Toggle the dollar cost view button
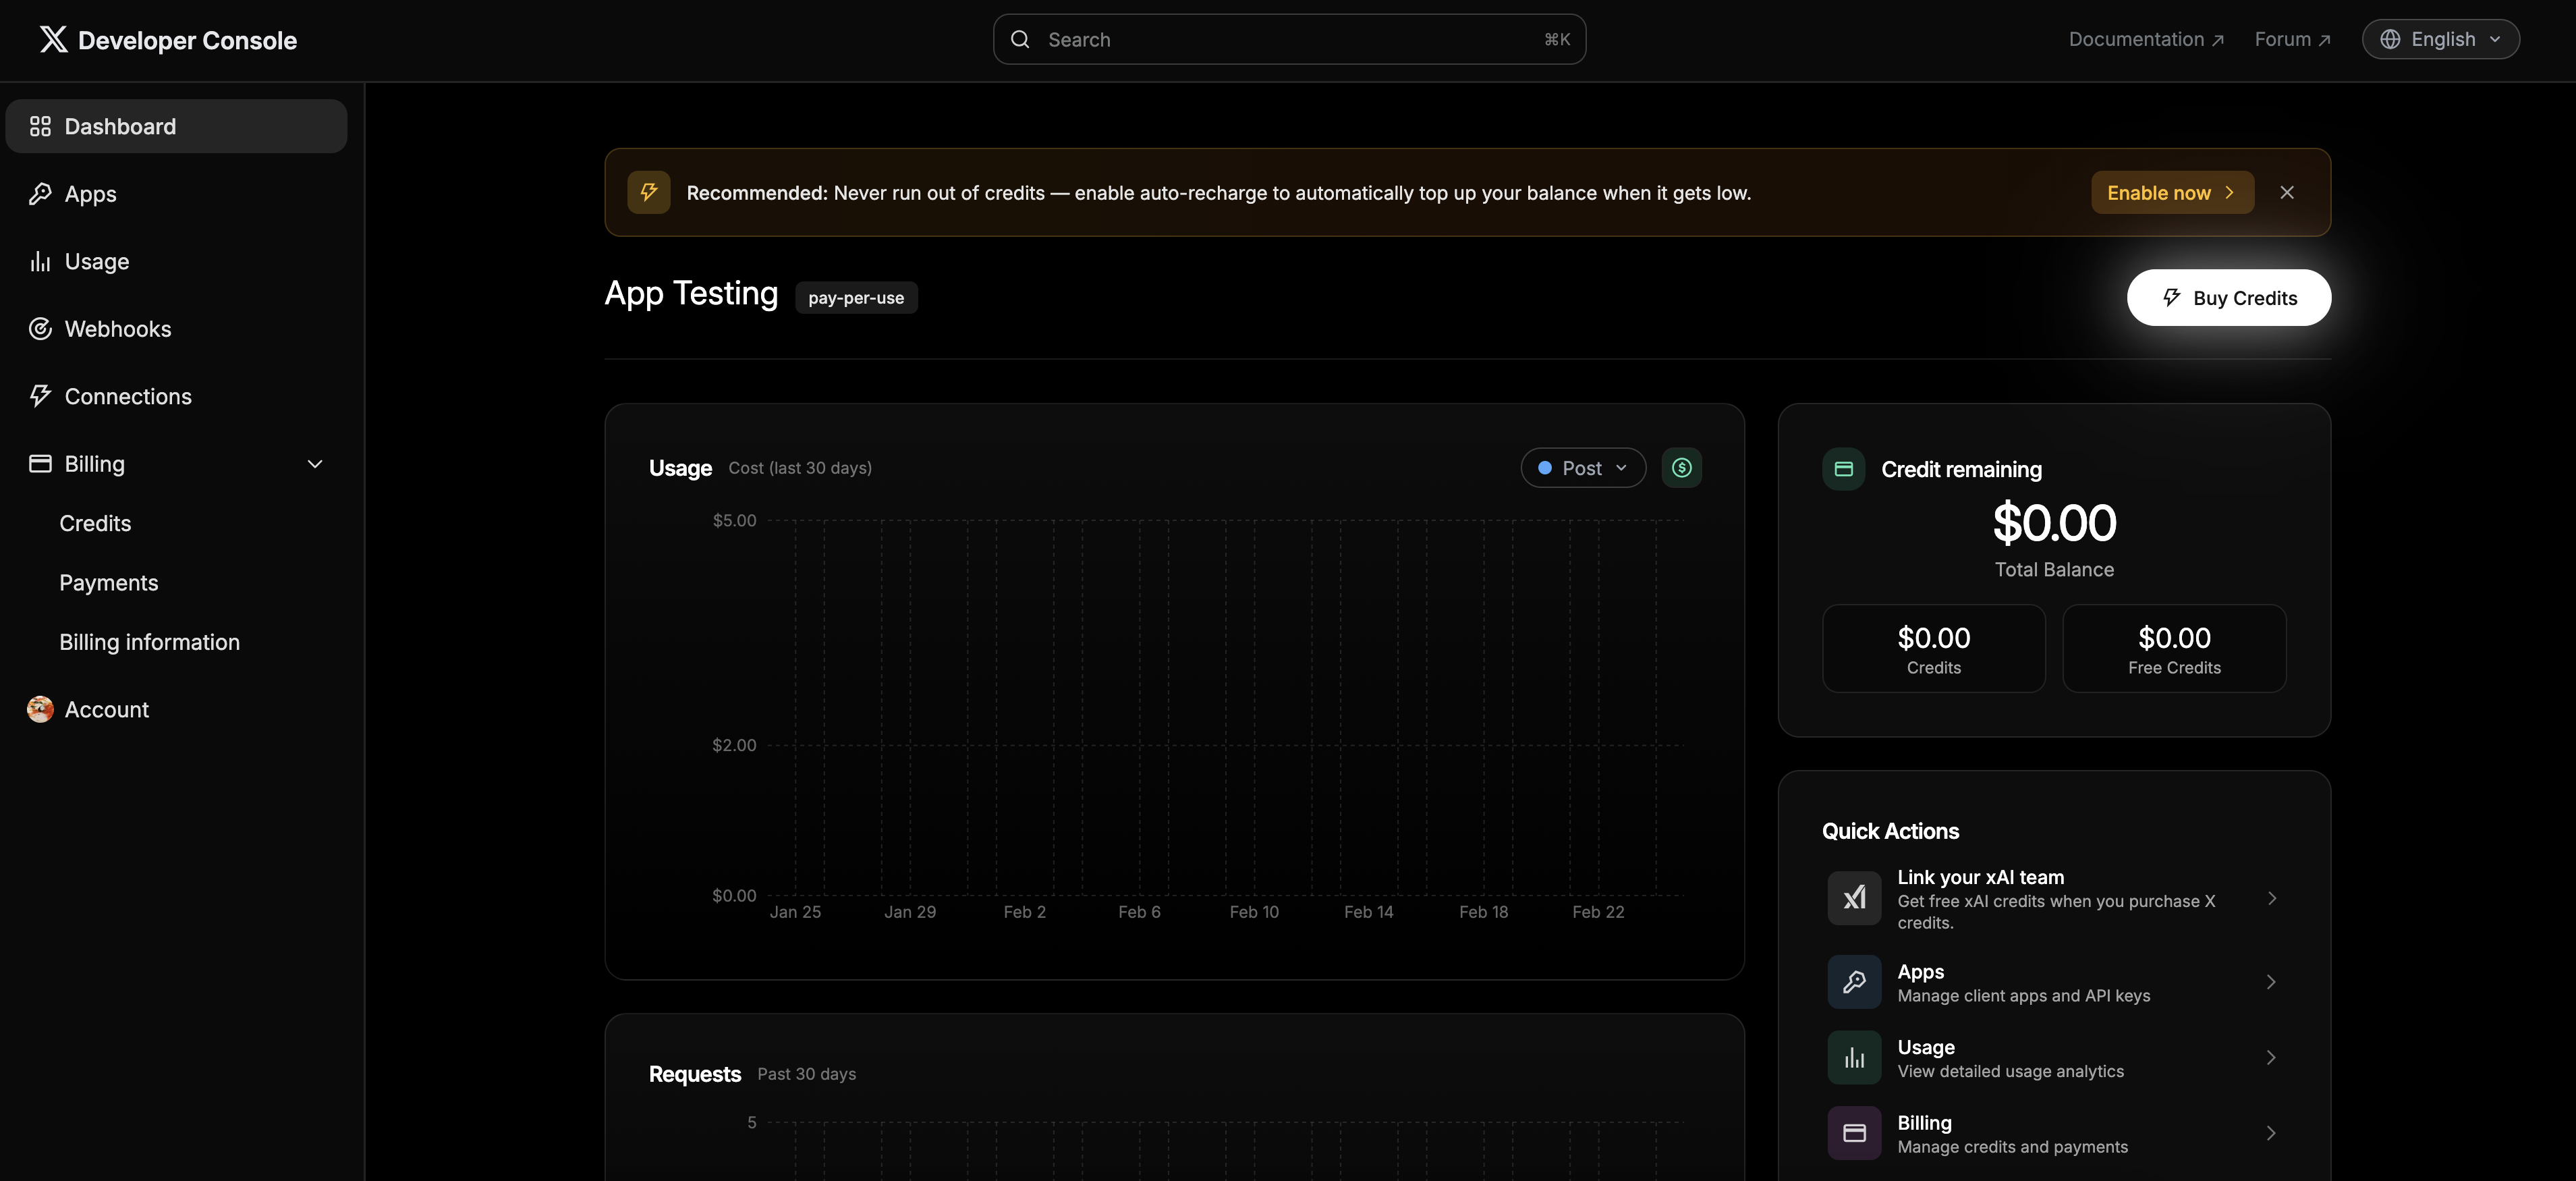This screenshot has height=1181, width=2576. click(1681, 468)
